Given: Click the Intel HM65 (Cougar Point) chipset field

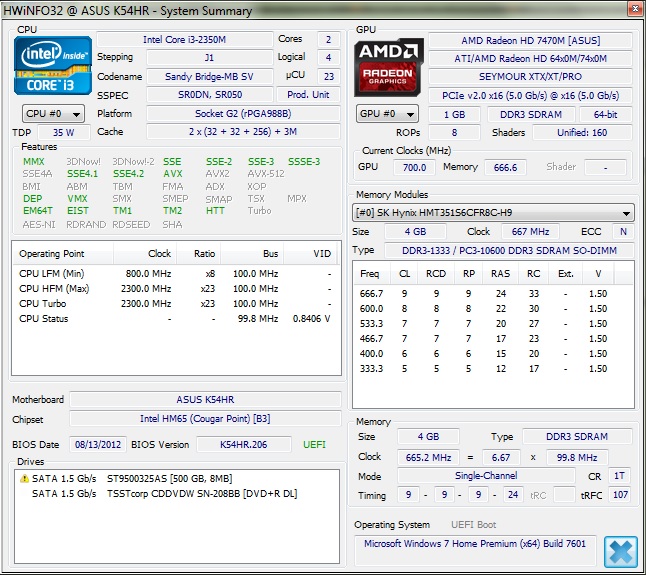Looking at the screenshot, I should [205, 418].
